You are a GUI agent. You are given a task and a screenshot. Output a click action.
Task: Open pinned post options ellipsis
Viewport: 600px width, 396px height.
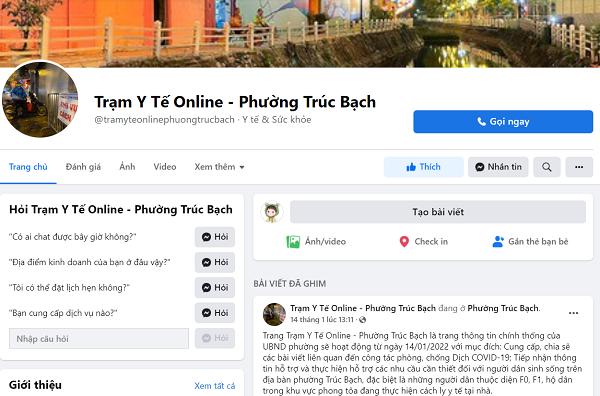point(573,313)
